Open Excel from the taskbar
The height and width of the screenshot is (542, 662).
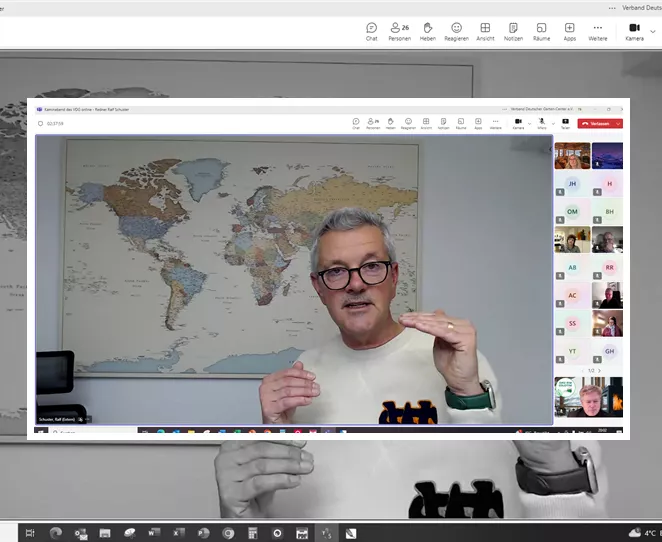point(179,533)
